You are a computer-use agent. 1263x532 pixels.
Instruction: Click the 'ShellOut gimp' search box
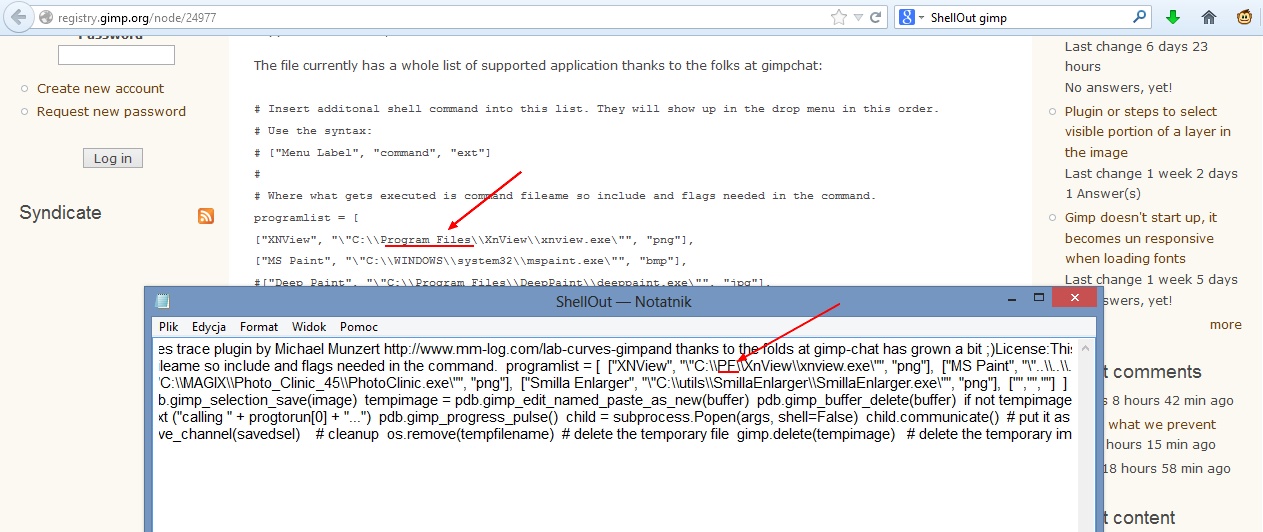[1028, 18]
